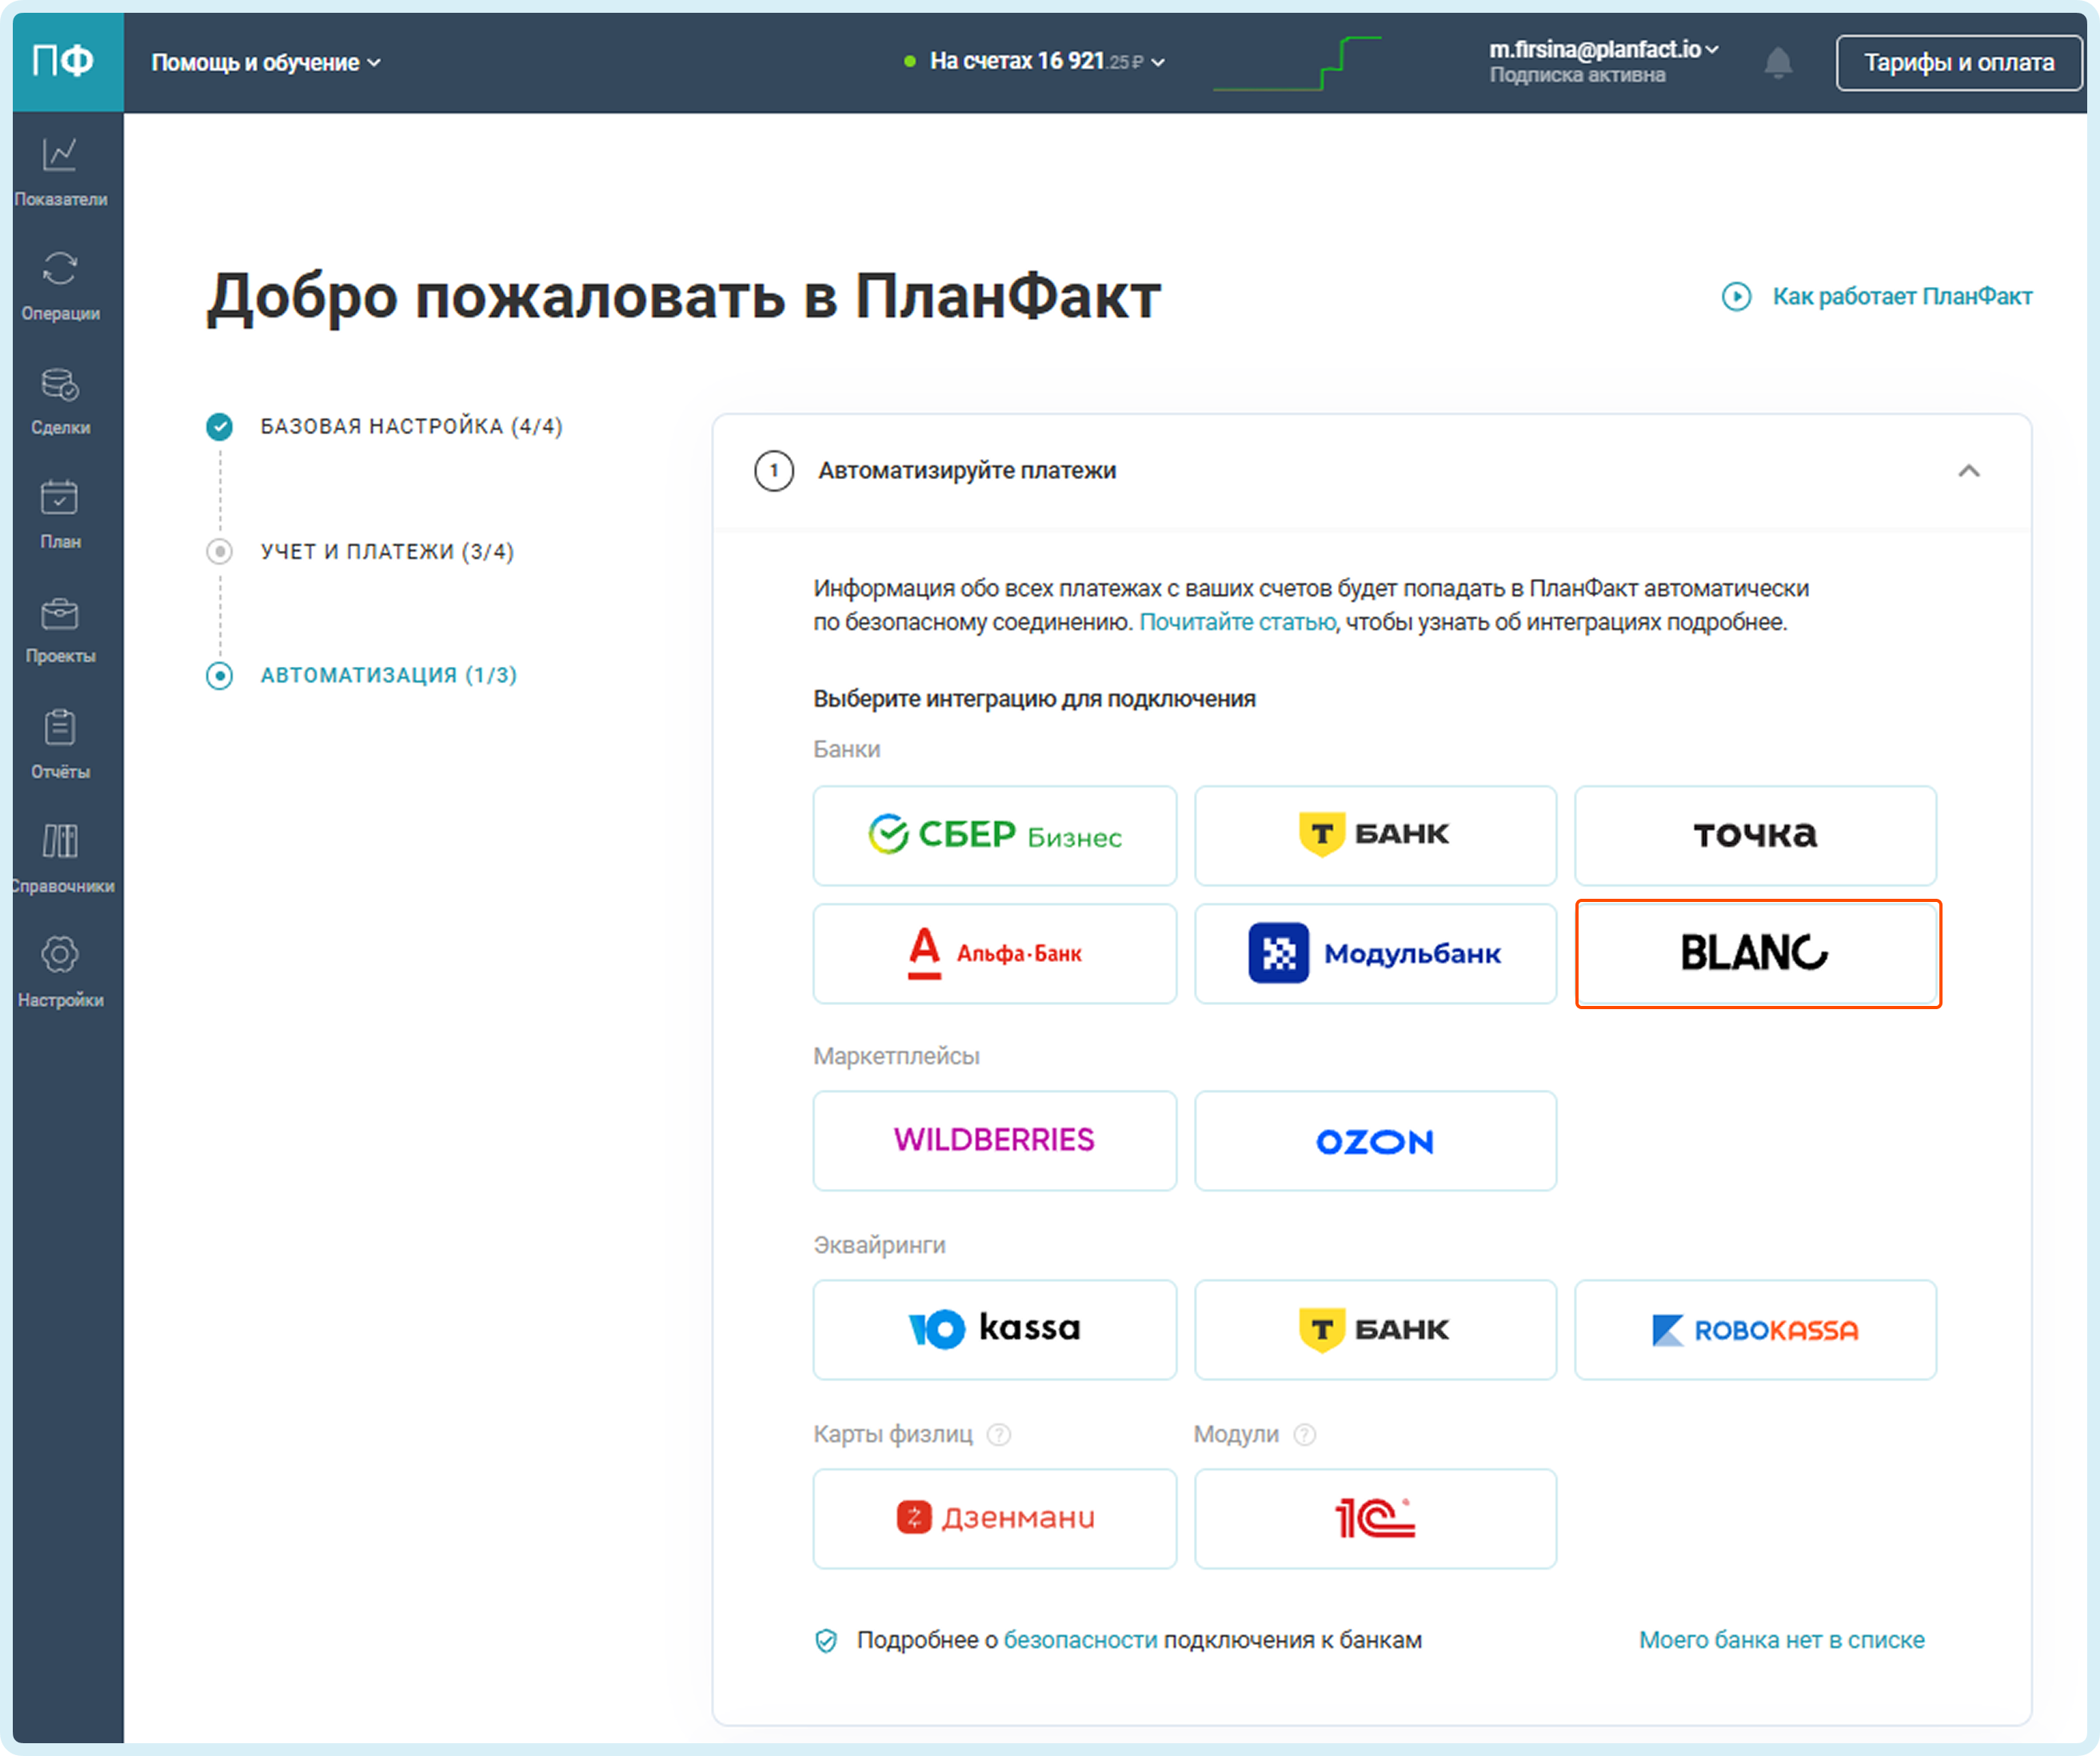Click the Тарифы и оплата button
2100x1756 pixels.
(x=1959, y=62)
